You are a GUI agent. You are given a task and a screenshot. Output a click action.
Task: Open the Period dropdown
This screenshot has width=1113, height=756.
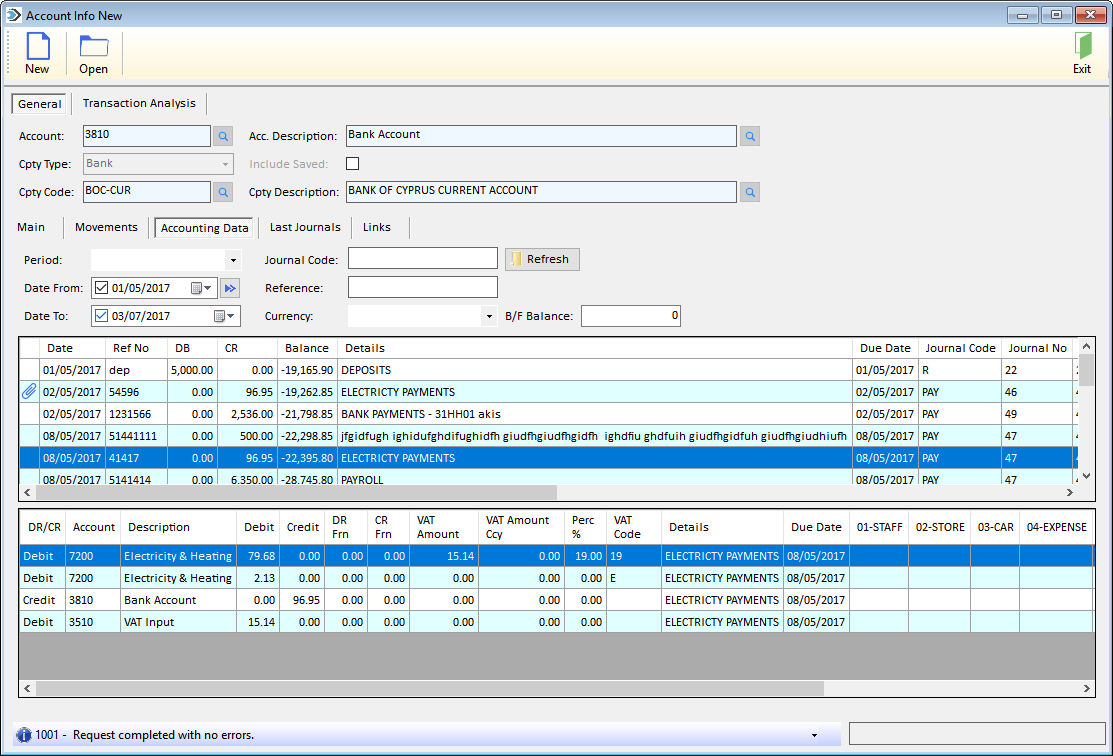[234, 258]
